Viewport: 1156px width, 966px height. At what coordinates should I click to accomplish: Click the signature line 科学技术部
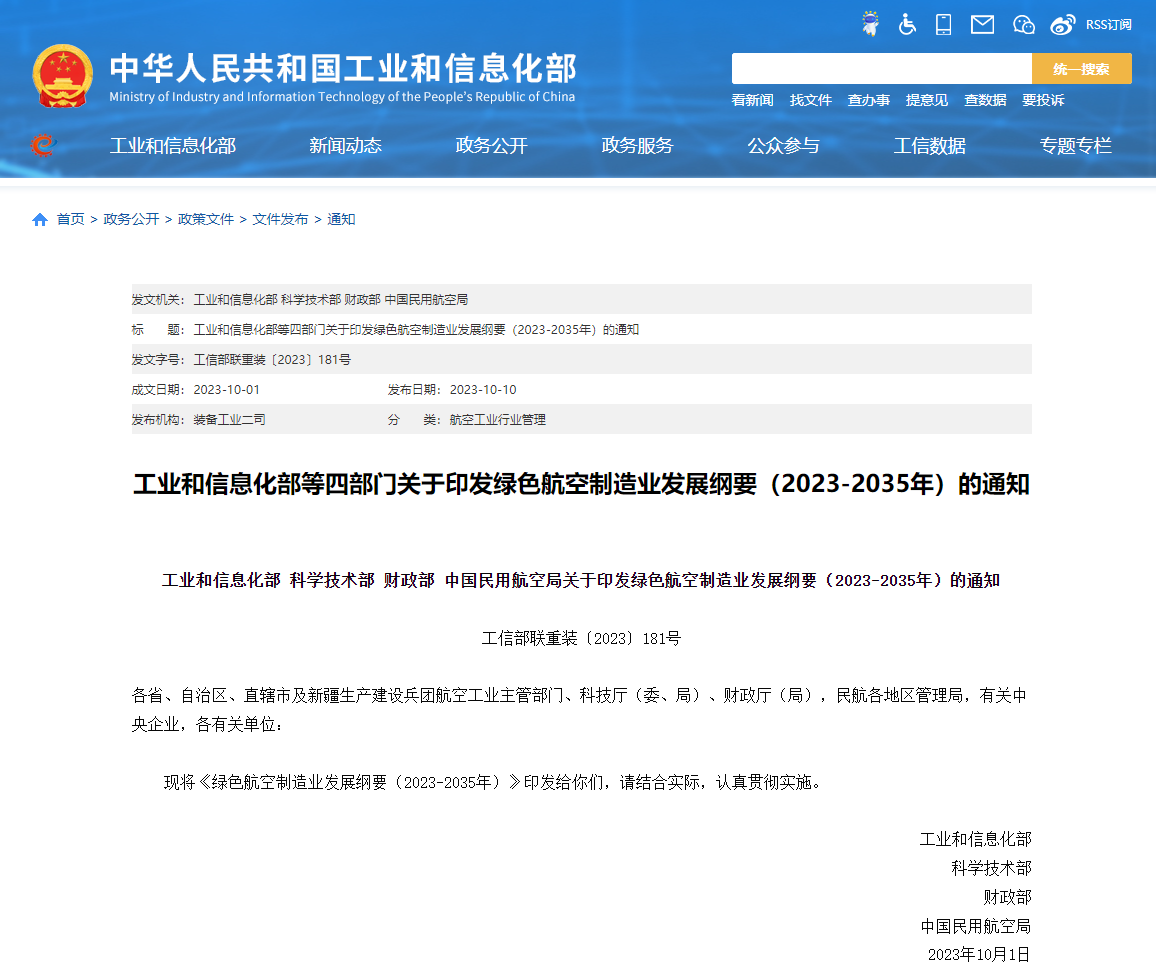click(991, 868)
